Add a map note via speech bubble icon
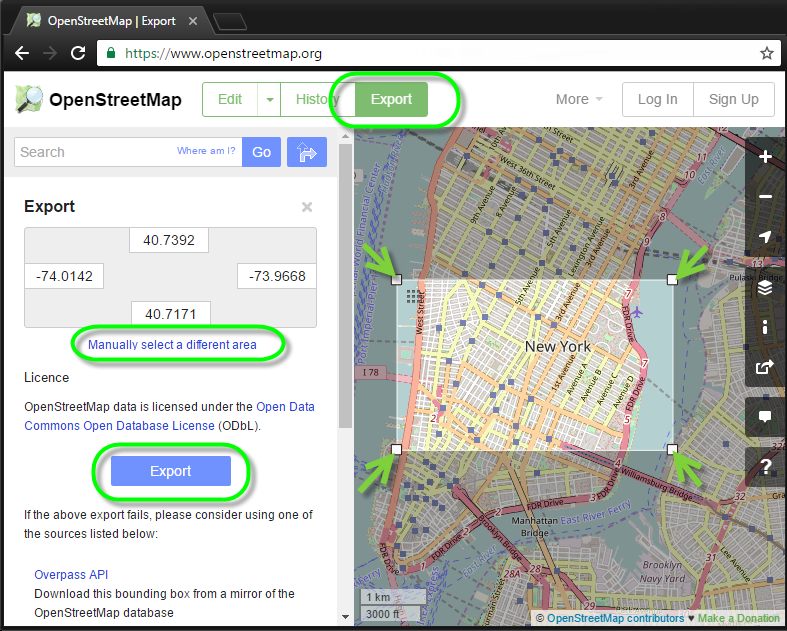Viewport: 787px width, 631px height. (x=765, y=417)
